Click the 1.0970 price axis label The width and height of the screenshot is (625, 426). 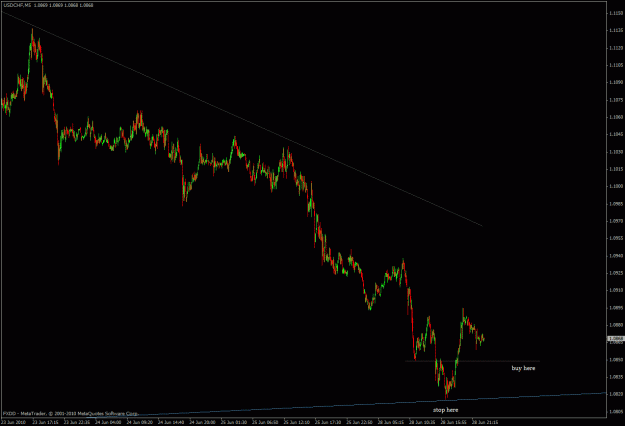tap(616, 221)
